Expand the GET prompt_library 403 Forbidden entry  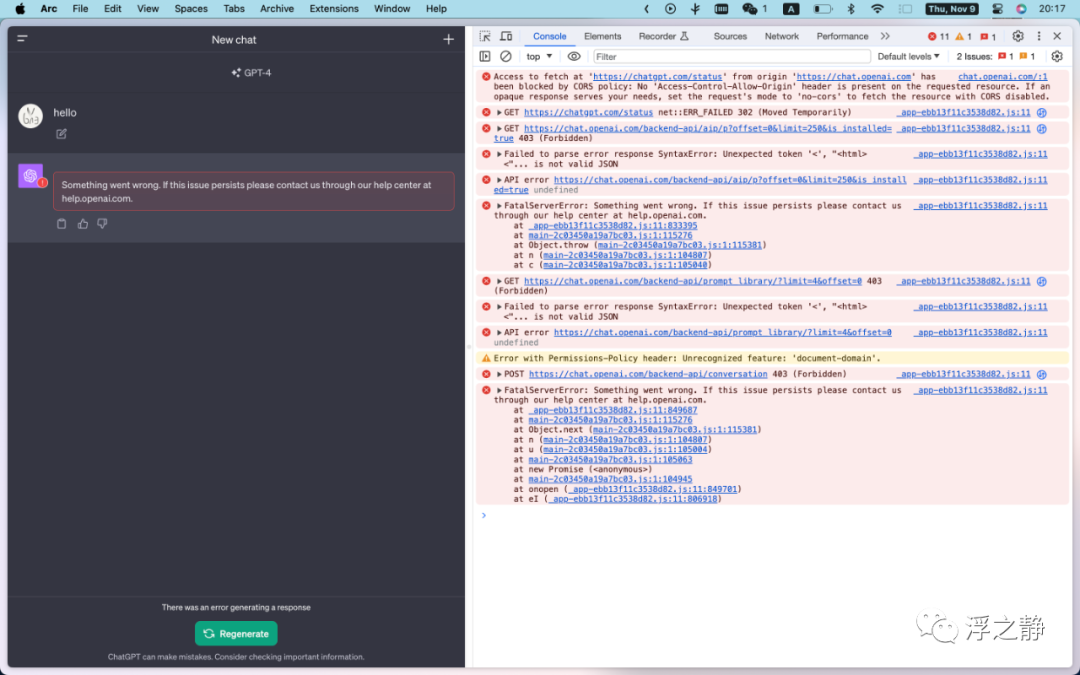click(x=499, y=281)
